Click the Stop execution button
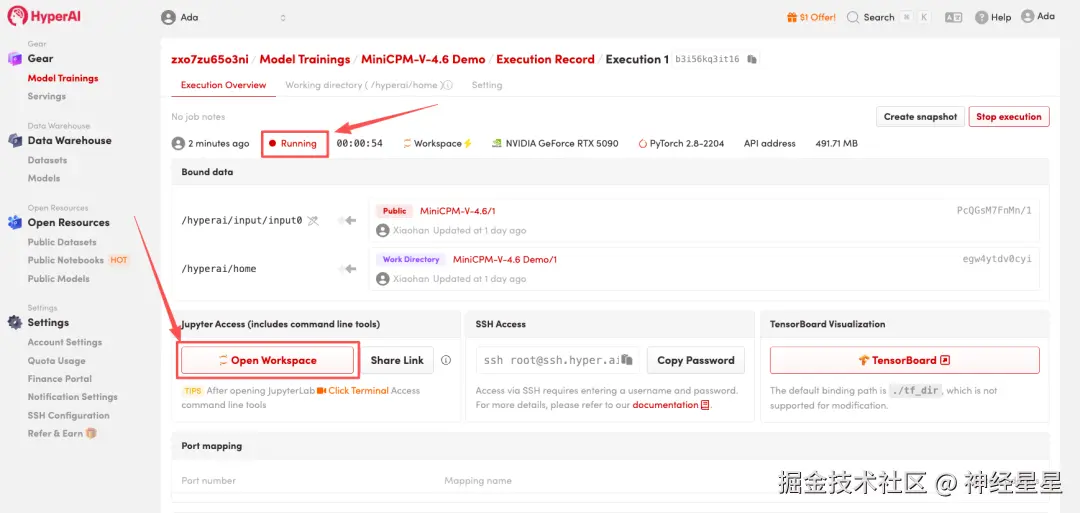 [x=1008, y=116]
